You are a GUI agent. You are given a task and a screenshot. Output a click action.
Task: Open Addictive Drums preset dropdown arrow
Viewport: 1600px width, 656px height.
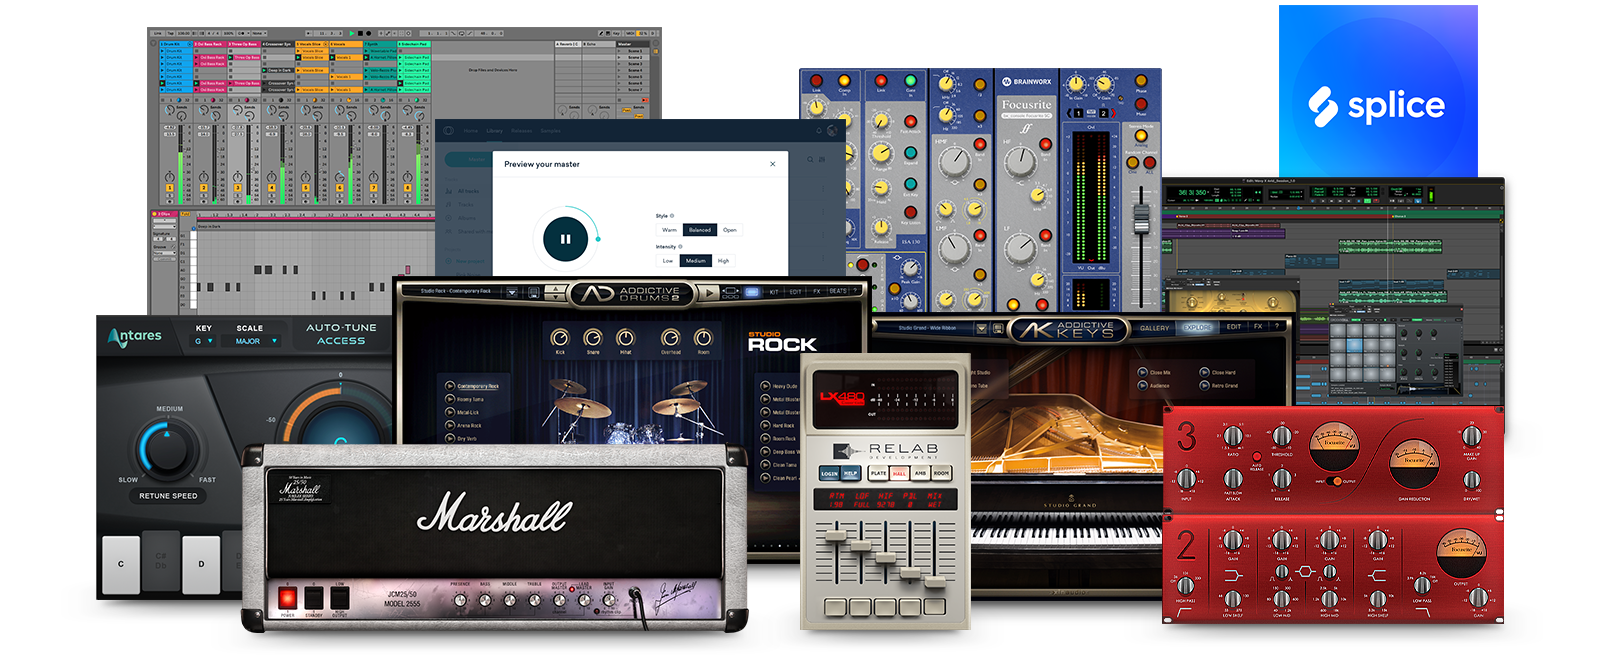click(x=512, y=292)
